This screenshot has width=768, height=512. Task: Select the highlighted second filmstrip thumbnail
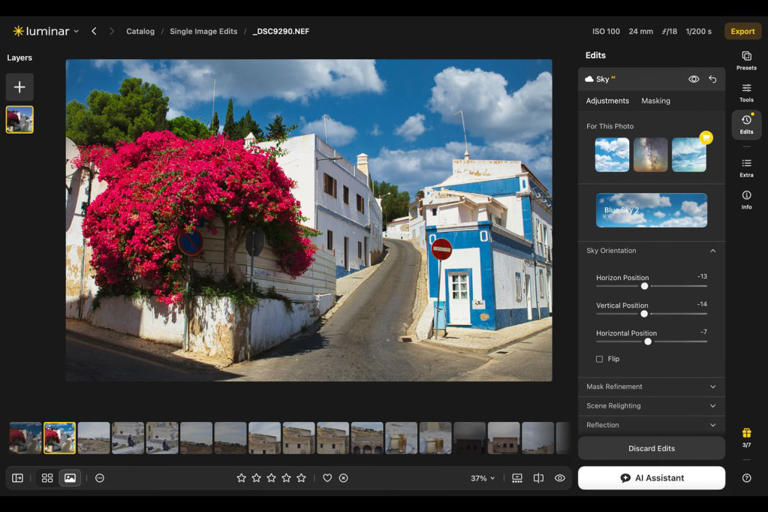[60, 438]
